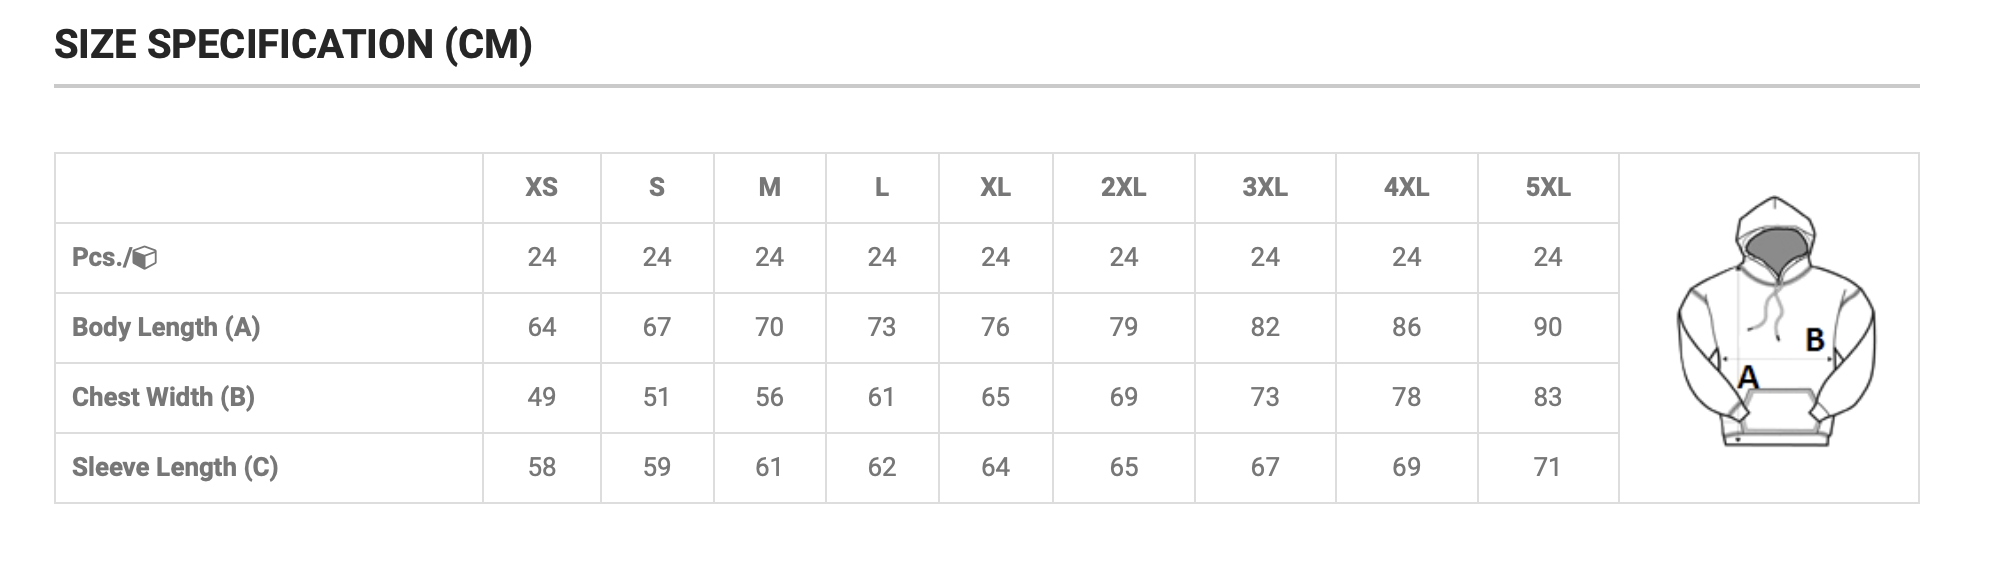Click the Chest Width (B) row label
The height and width of the screenshot is (568, 1996).
[163, 397]
